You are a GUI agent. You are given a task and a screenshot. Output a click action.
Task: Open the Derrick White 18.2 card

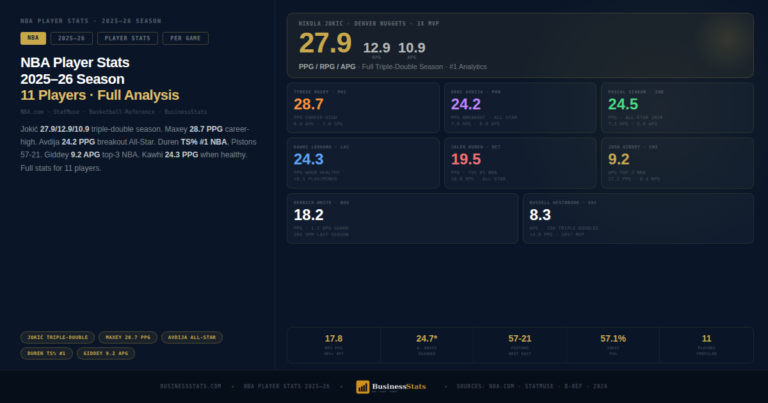pos(402,218)
